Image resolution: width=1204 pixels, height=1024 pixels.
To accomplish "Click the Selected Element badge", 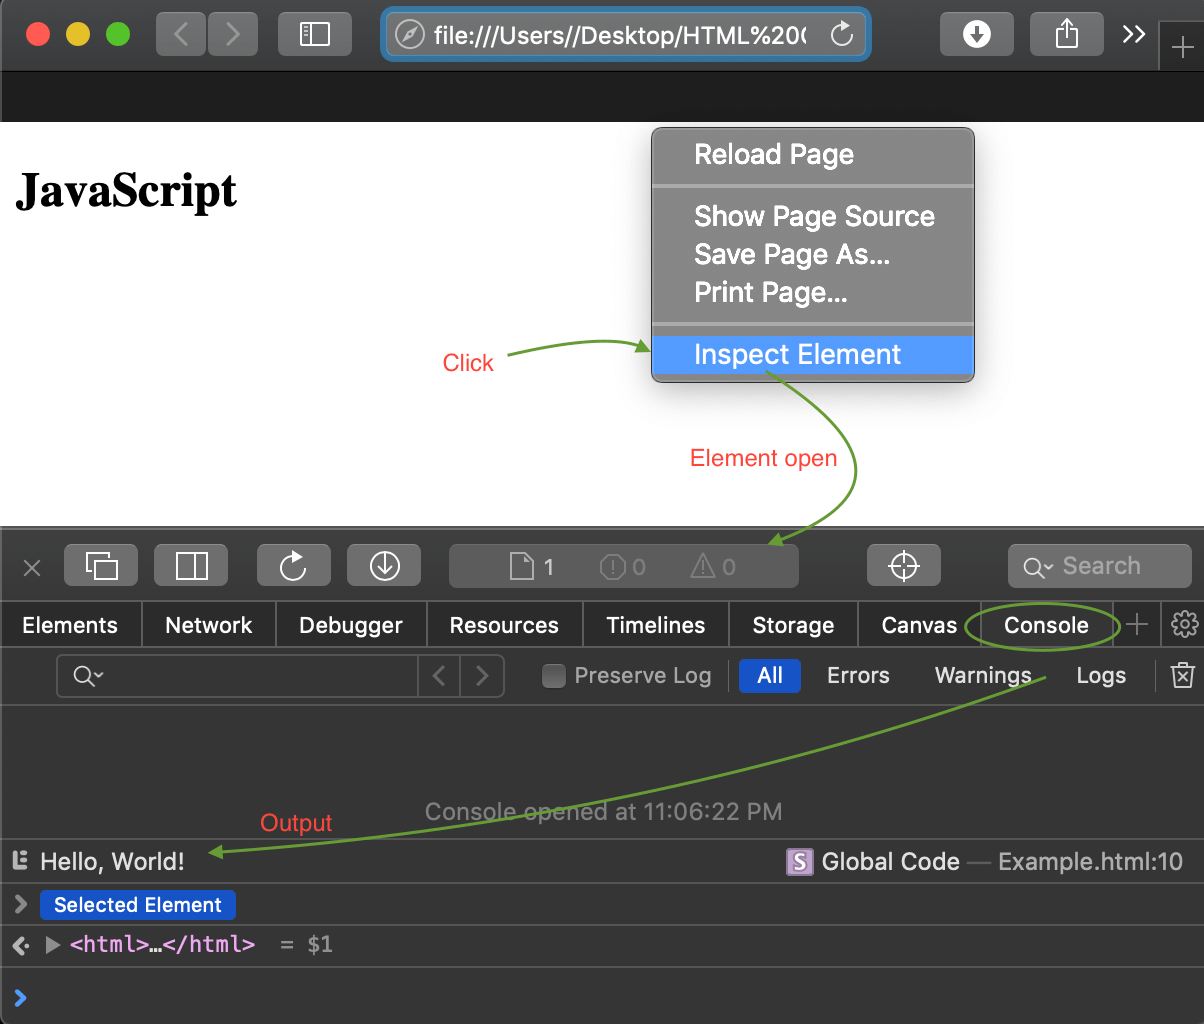I will point(137,904).
